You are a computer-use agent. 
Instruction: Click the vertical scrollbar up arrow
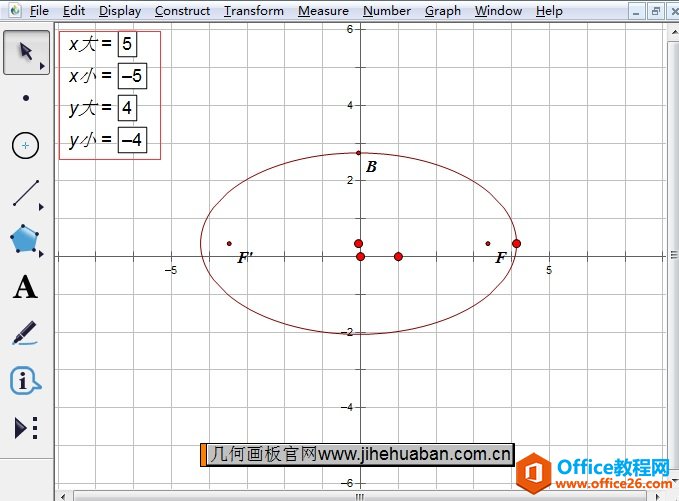(674, 32)
